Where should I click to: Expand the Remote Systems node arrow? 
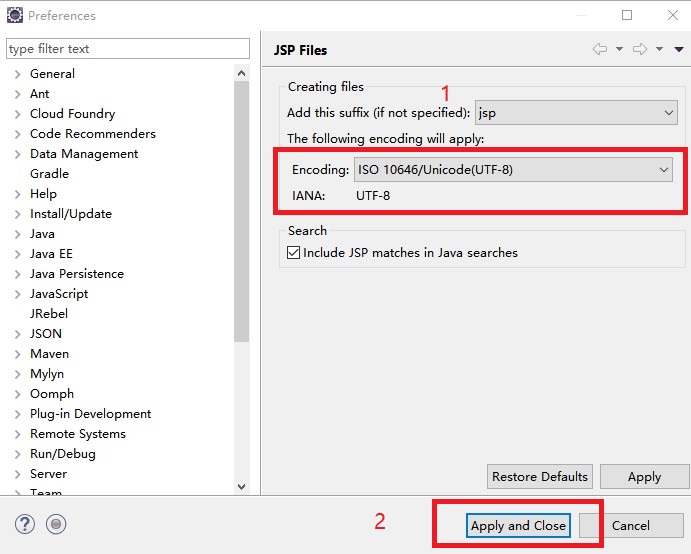[18, 434]
